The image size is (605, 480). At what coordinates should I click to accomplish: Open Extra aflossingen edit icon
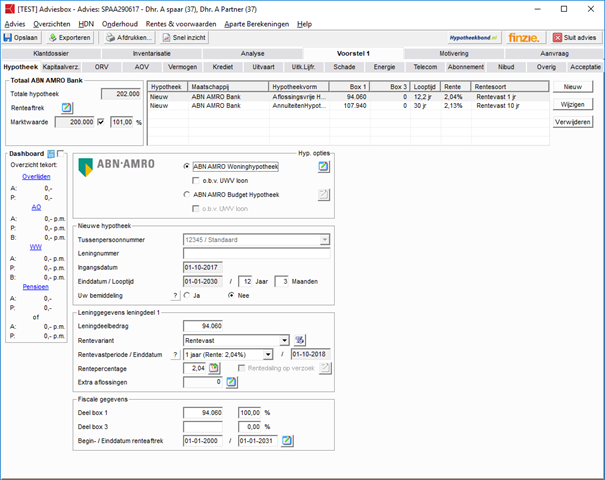232,382
